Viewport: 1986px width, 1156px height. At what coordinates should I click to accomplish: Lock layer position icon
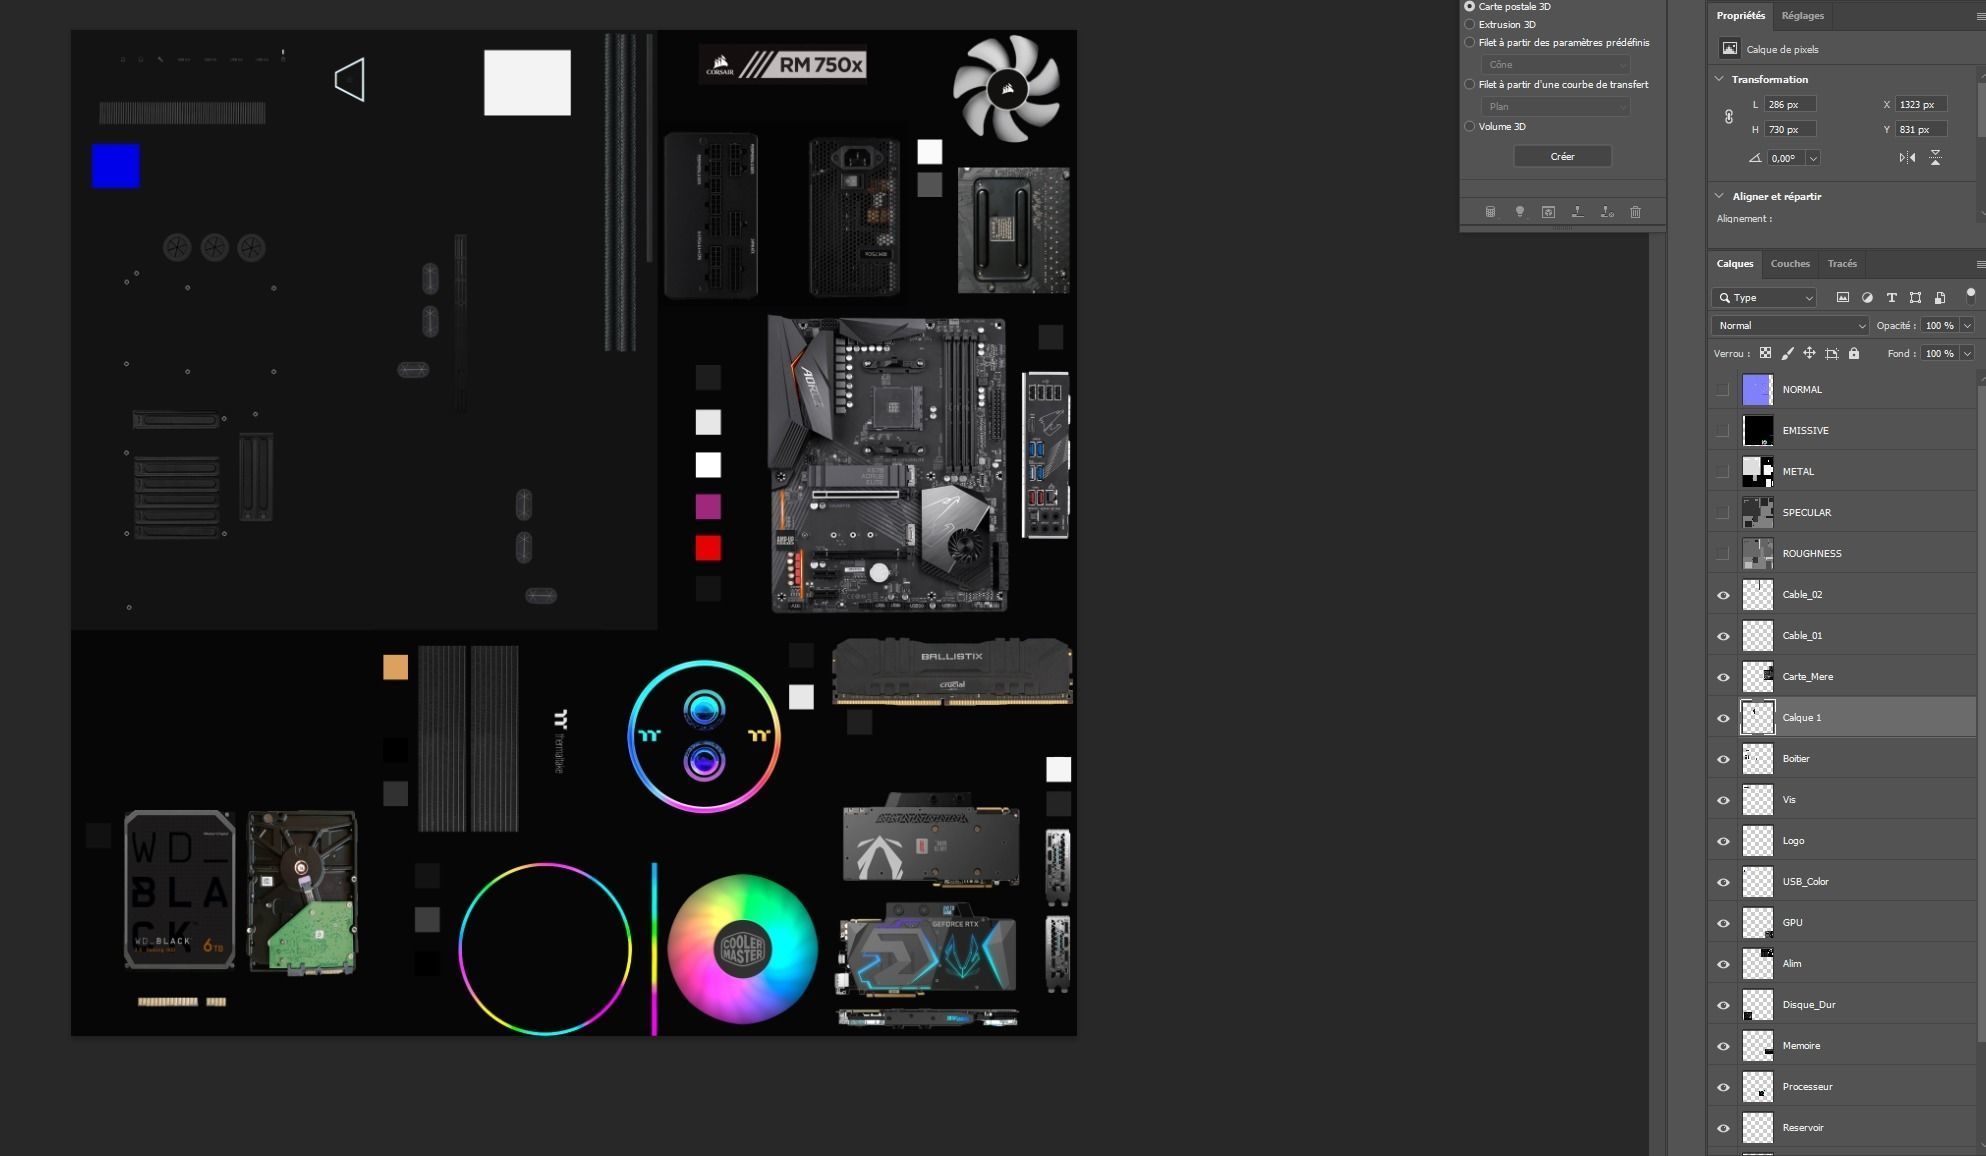pos(1809,353)
